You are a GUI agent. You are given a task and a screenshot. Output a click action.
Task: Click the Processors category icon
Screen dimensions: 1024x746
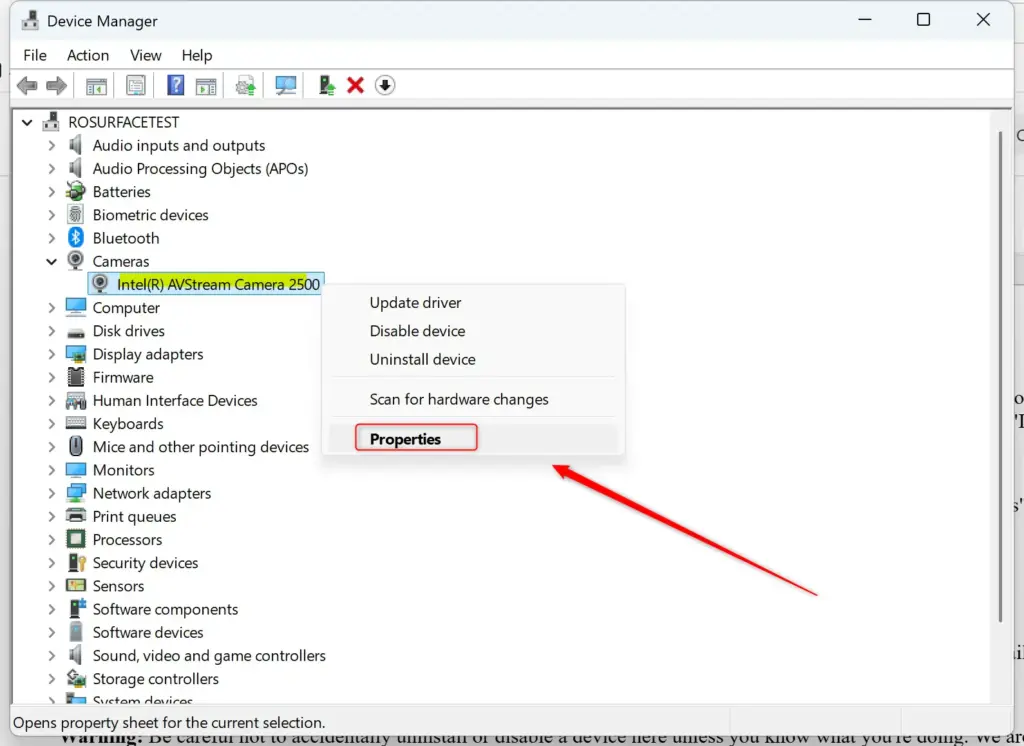tap(76, 539)
